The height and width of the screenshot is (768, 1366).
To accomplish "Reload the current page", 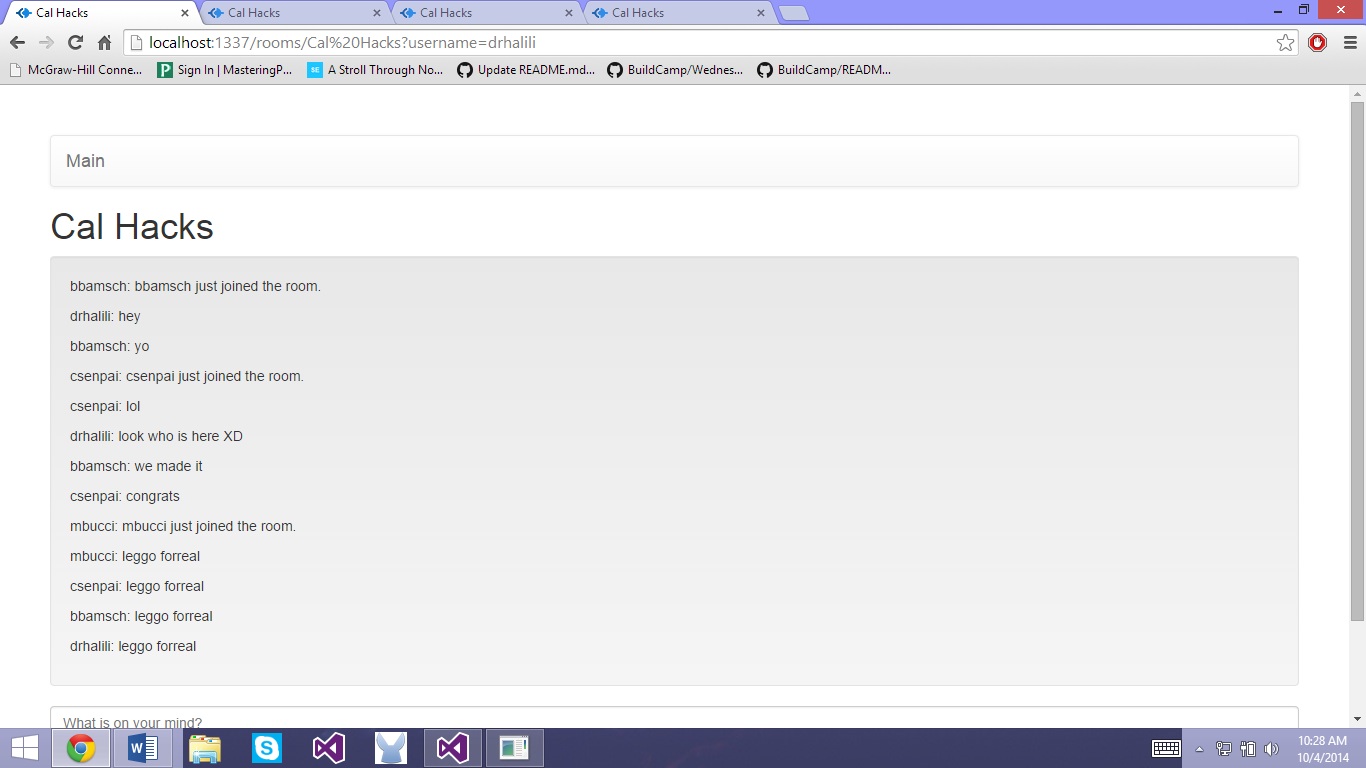I will coord(75,42).
